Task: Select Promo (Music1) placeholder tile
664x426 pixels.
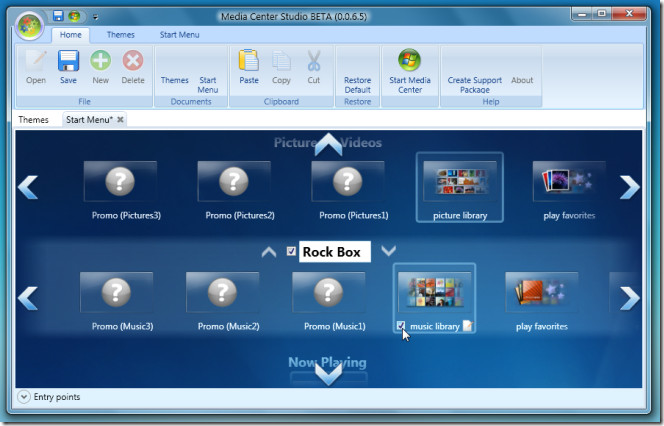Action: (x=328, y=292)
